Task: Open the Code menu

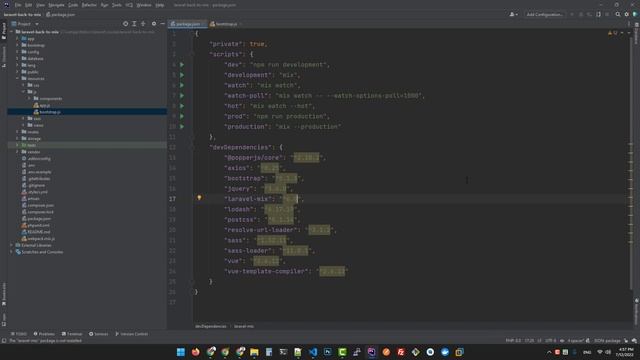Action: (73, 5)
